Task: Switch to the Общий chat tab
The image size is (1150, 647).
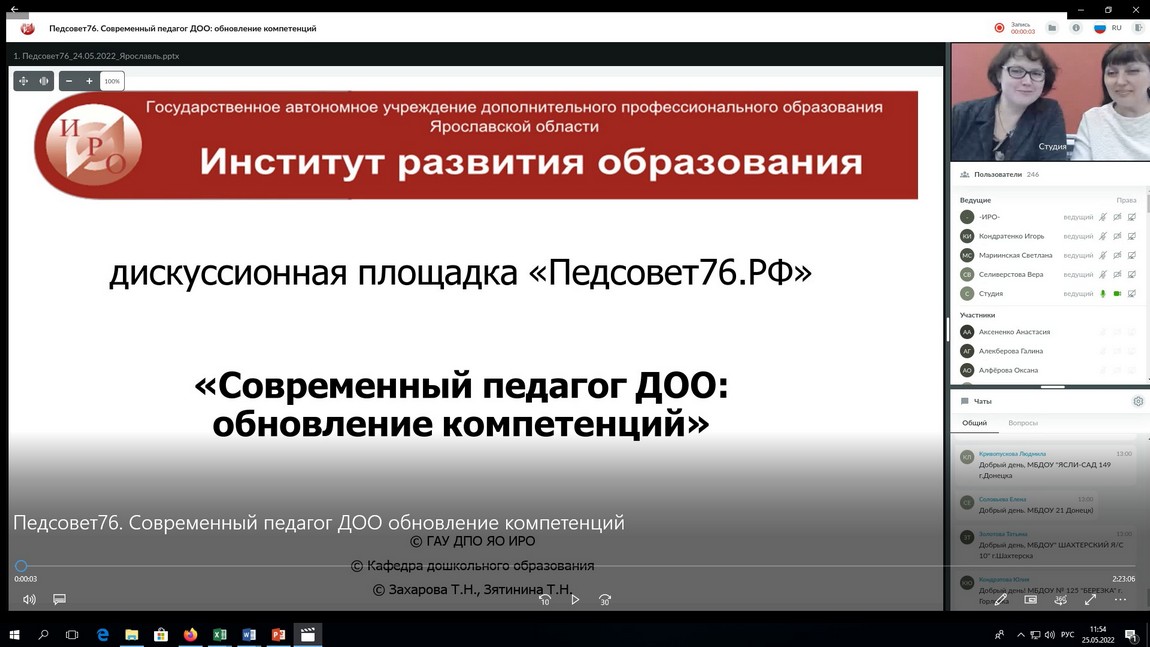Action: tap(974, 423)
